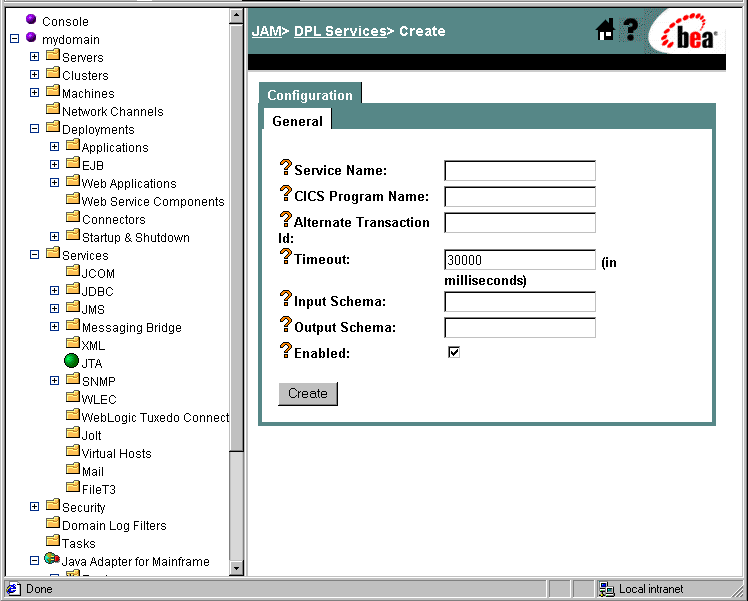The image size is (748, 601).
Task: Click into the Output Schema field
Action: (520, 328)
